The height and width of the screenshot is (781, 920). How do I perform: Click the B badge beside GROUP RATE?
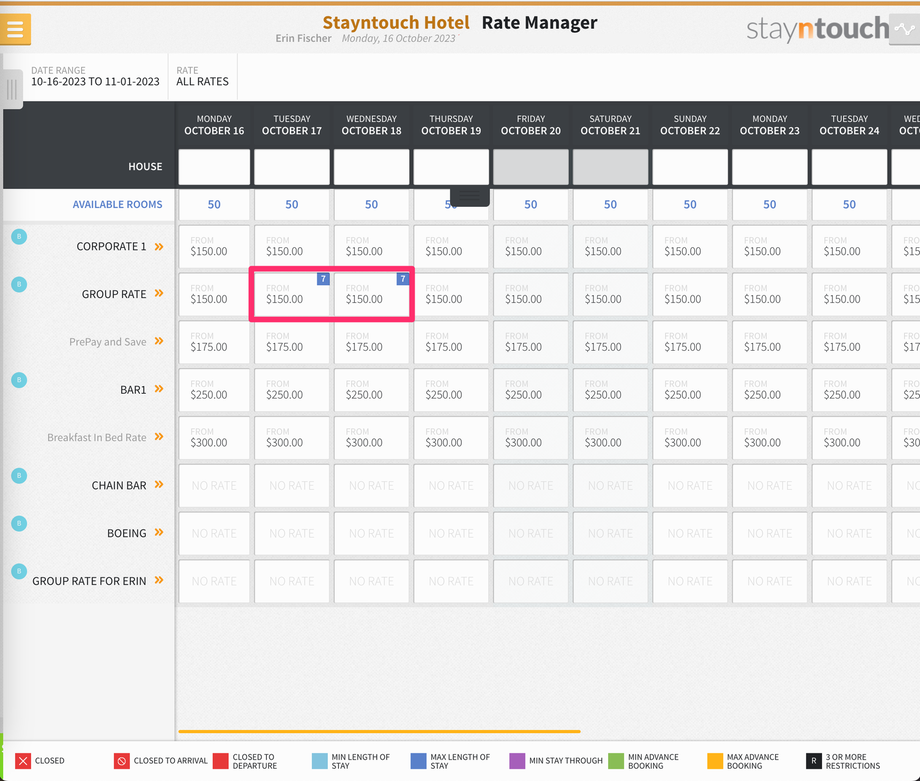(x=19, y=285)
